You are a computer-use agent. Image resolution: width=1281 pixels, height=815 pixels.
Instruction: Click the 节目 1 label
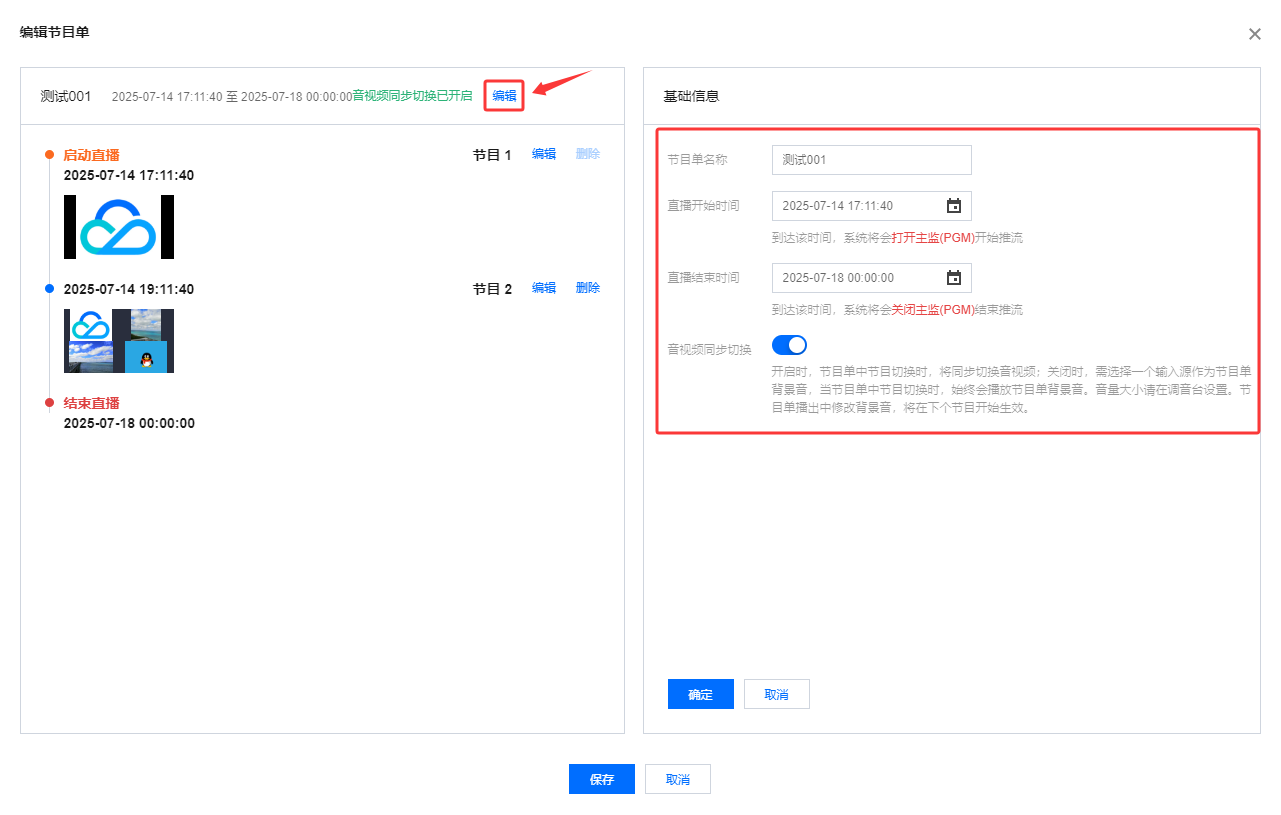492,155
